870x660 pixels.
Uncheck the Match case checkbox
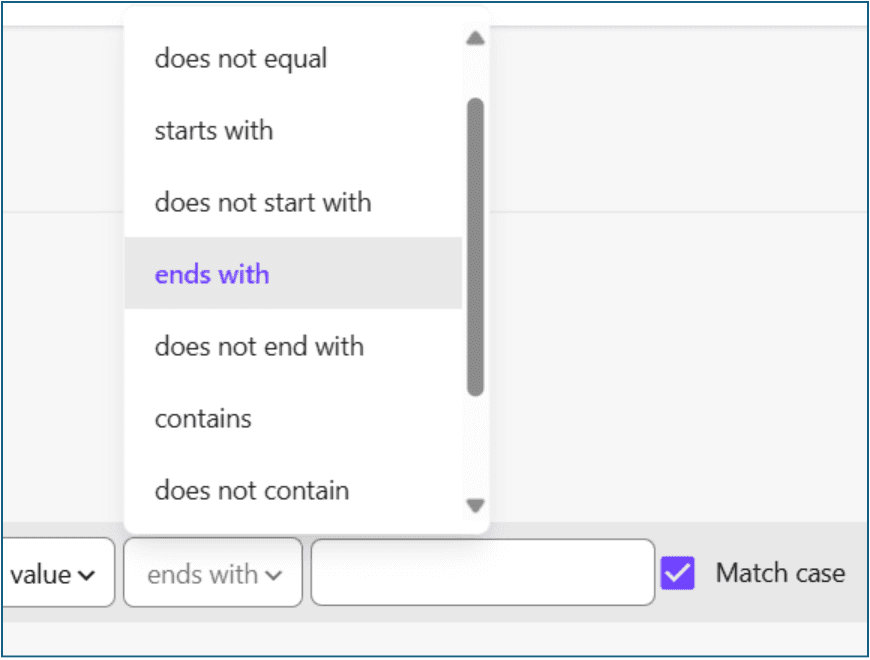pyautogui.click(x=677, y=573)
